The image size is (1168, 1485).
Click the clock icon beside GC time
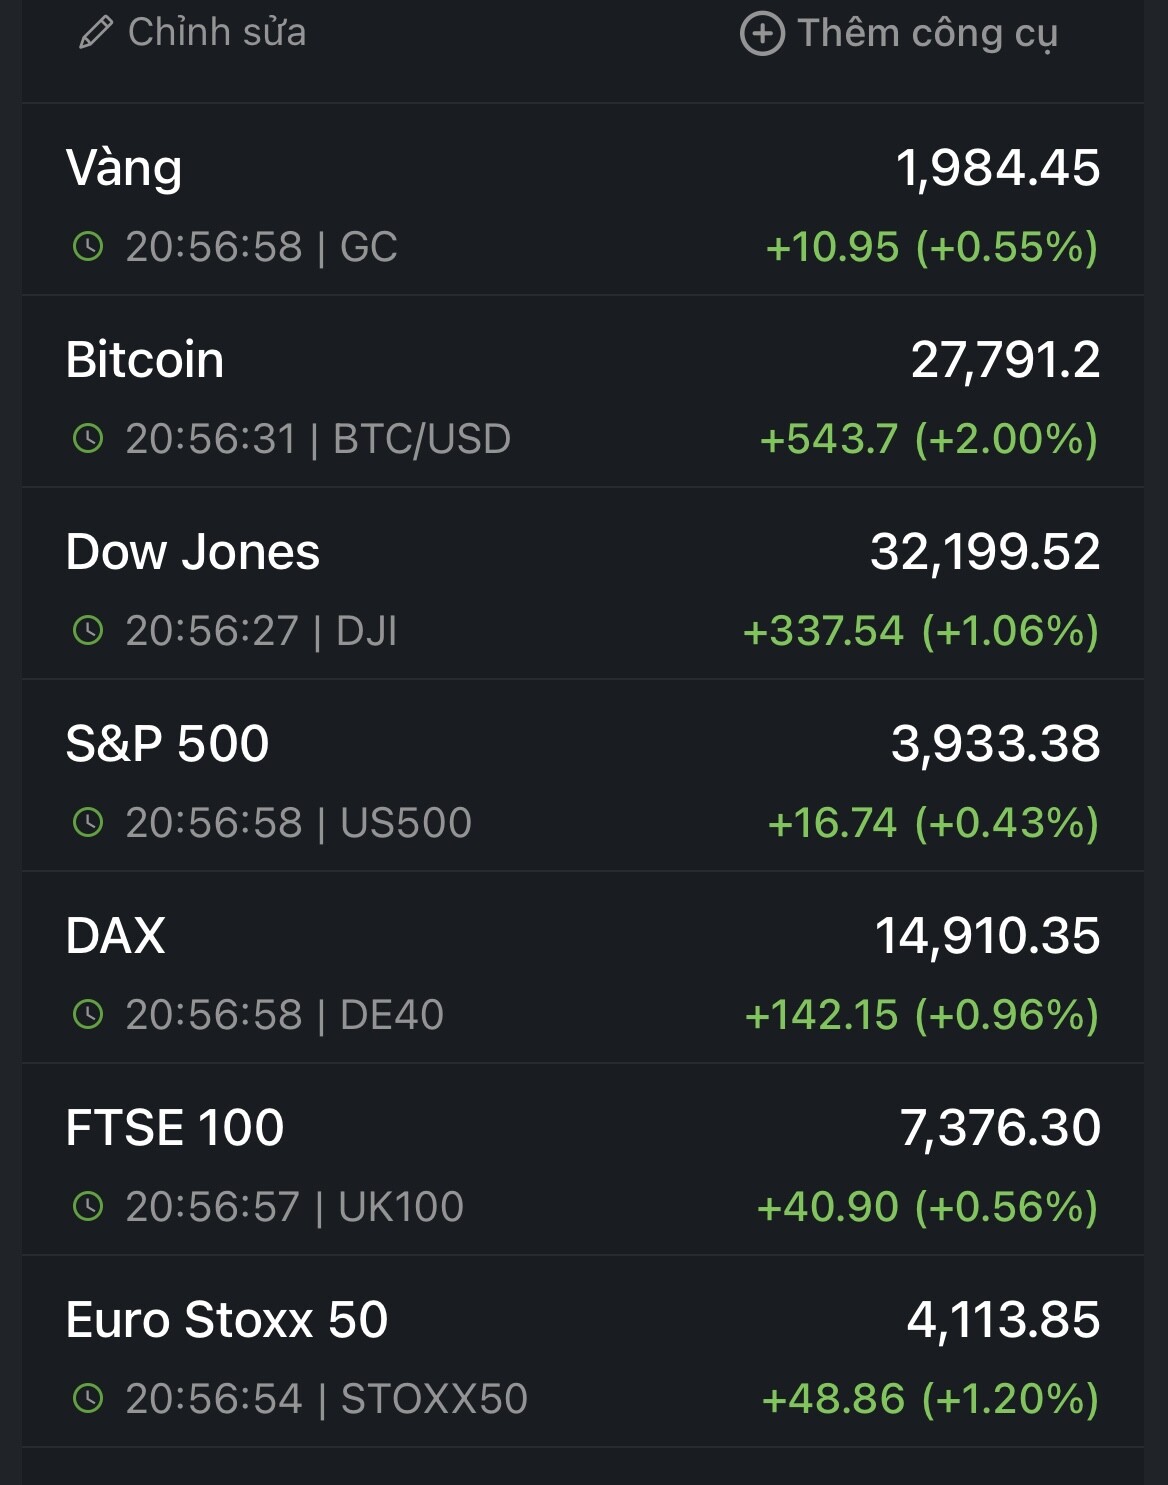88,246
